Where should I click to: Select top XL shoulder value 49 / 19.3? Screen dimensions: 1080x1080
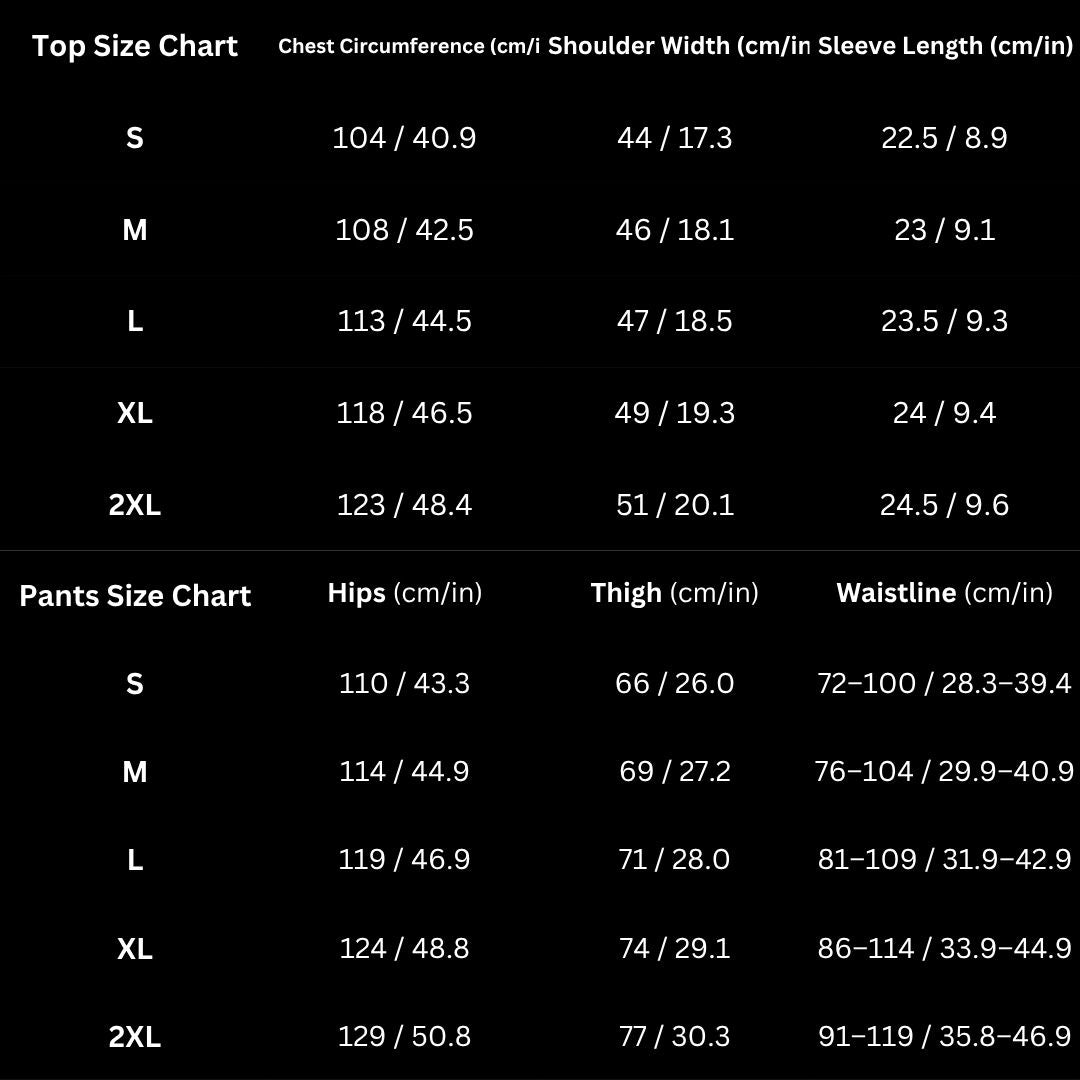pyautogui.click(x=675, y=413)
